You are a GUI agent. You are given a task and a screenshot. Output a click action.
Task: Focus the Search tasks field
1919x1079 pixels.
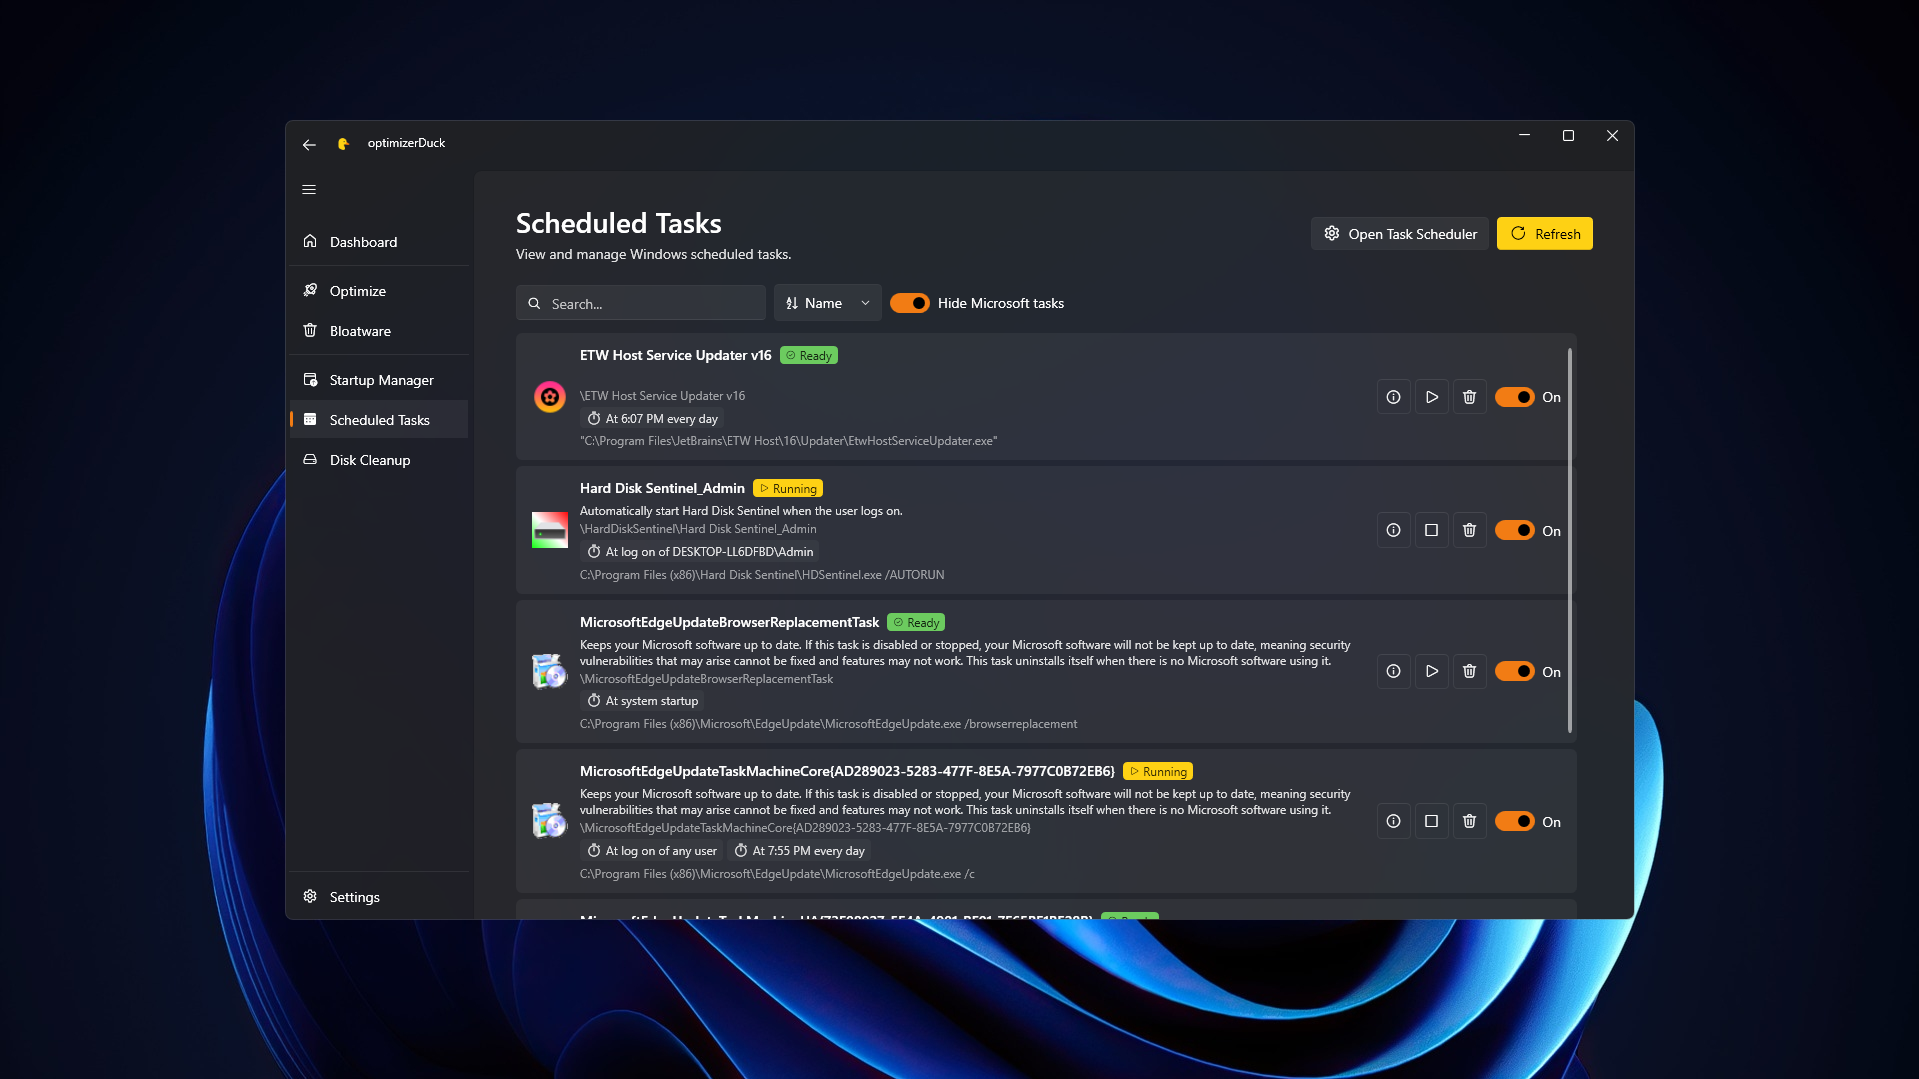[x=640, y=303]
